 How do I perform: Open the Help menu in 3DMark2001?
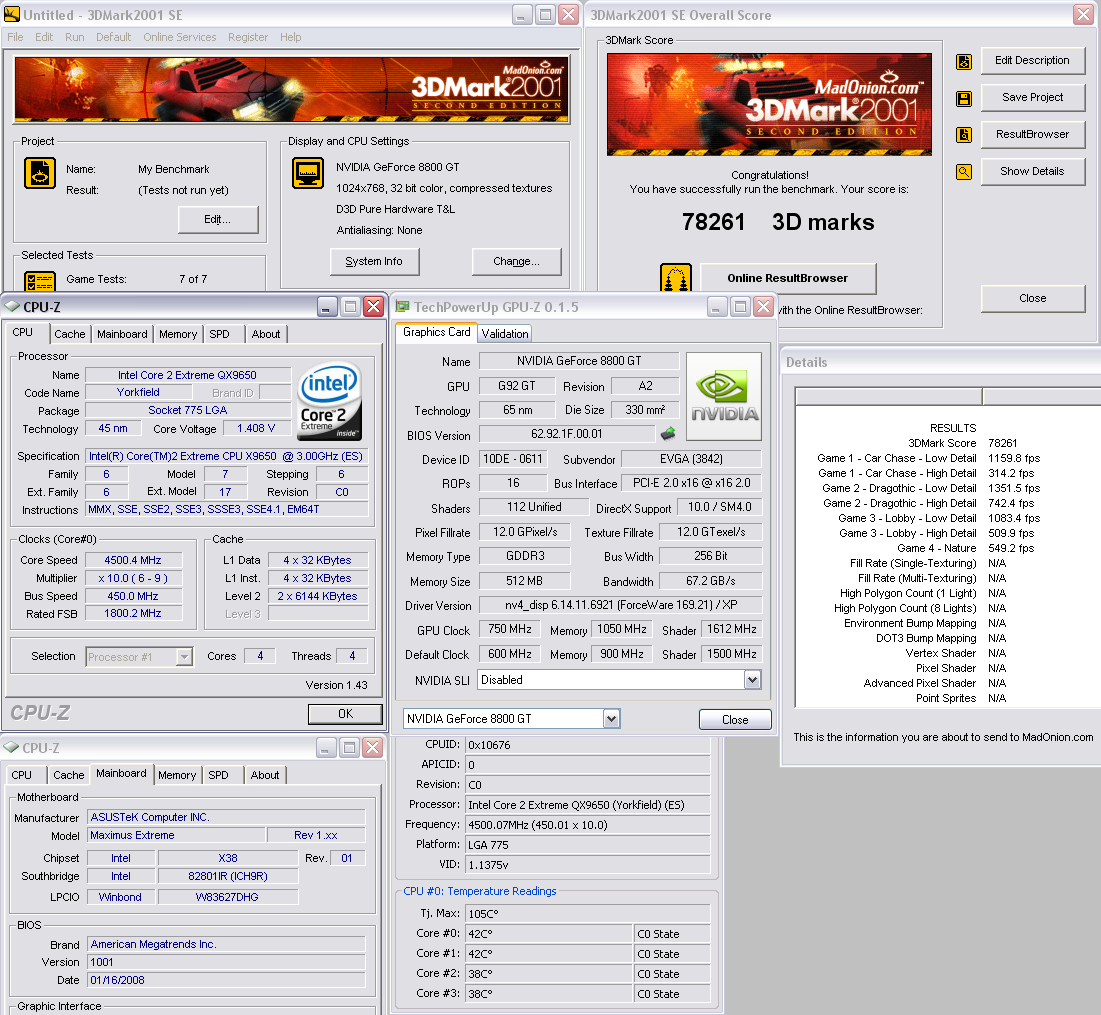click(x=291, y=37)
